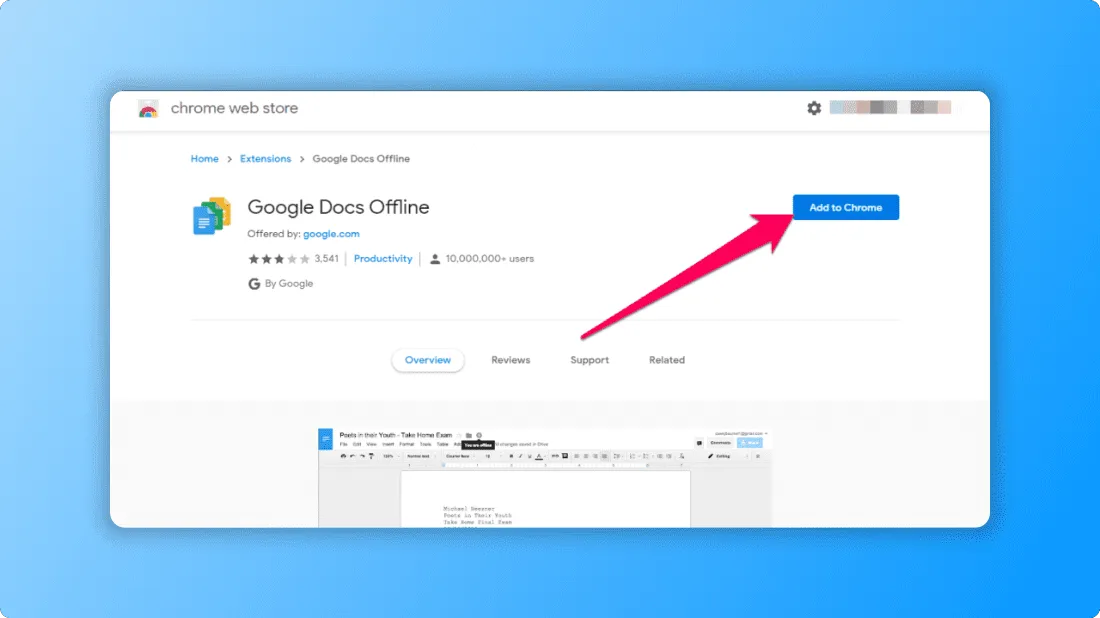Click the 10,000,000+ users text
This screenshot has height=618, width=1100.
point(490,259)
